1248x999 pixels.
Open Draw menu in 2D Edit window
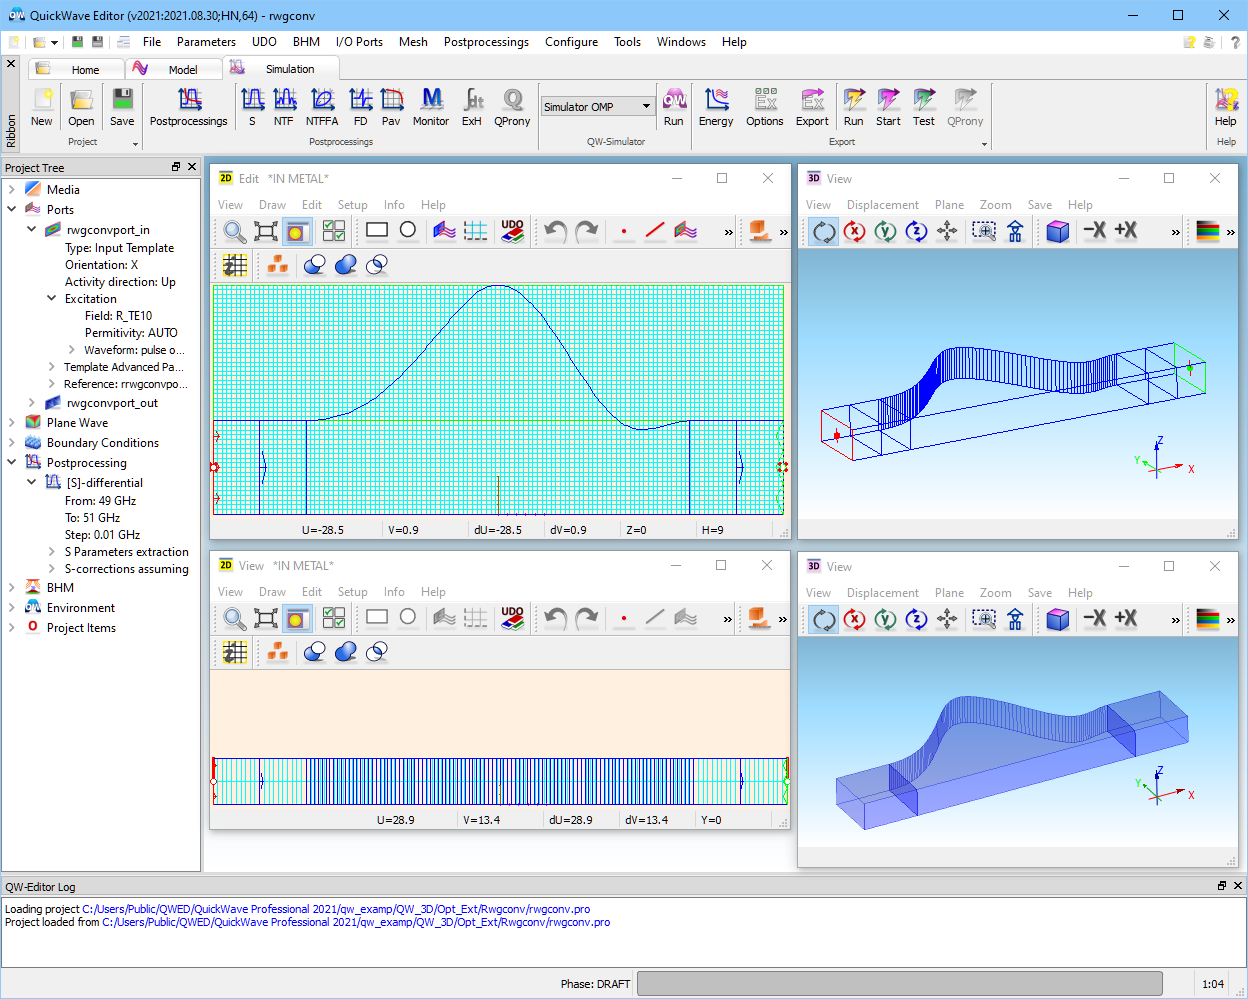272,205
